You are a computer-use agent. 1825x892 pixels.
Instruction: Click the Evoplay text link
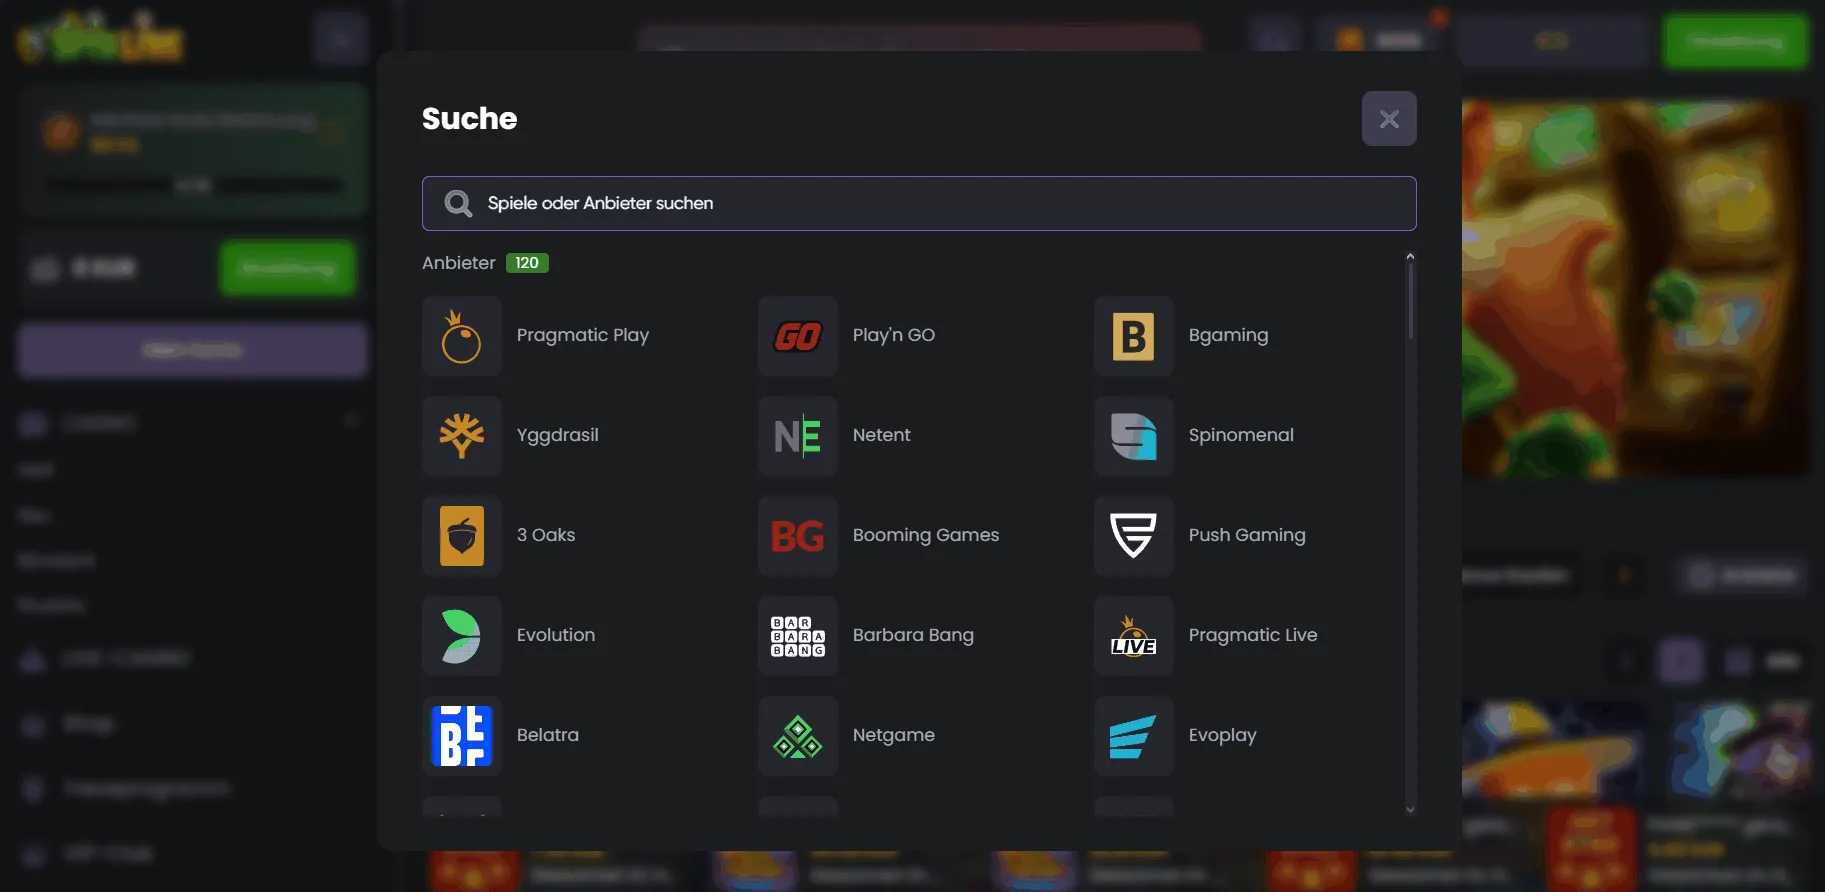point(1222,735)
